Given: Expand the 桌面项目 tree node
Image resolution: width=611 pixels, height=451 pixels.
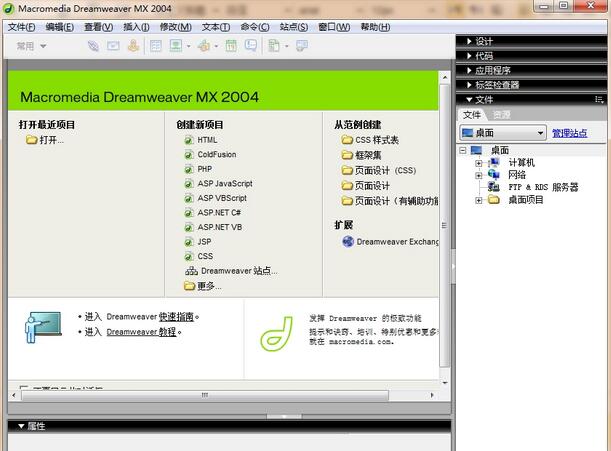Looking at the screenshot, I should (x=479, y=200).
